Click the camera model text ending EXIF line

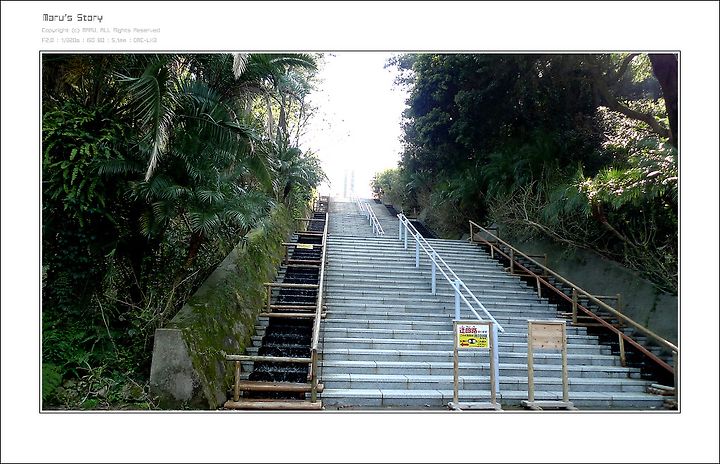point(146,40)
